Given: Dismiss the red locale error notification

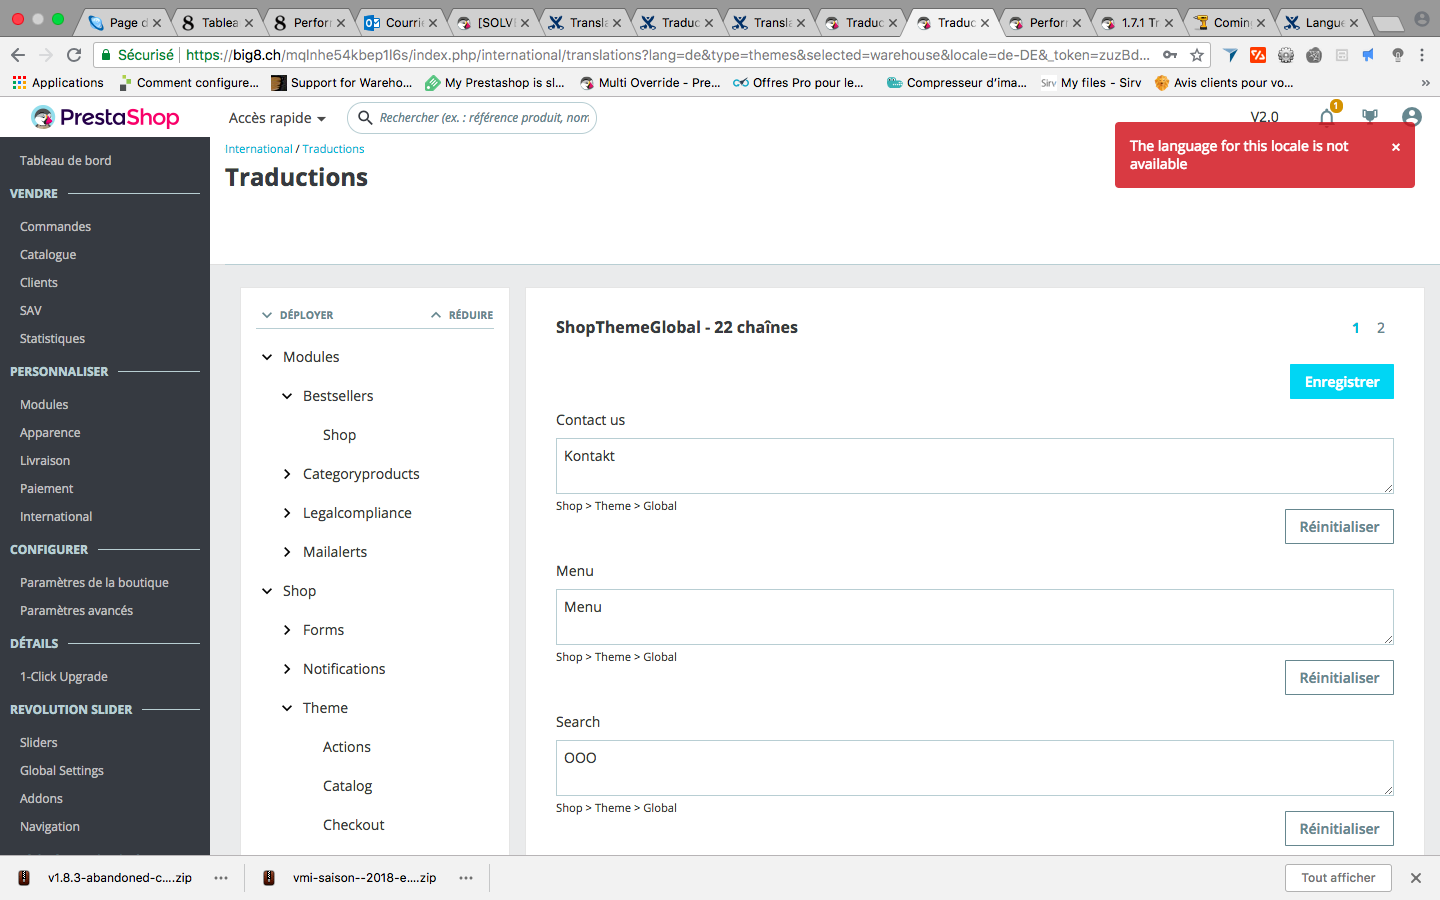Looking at the screenshot, I should [1396, 147].
